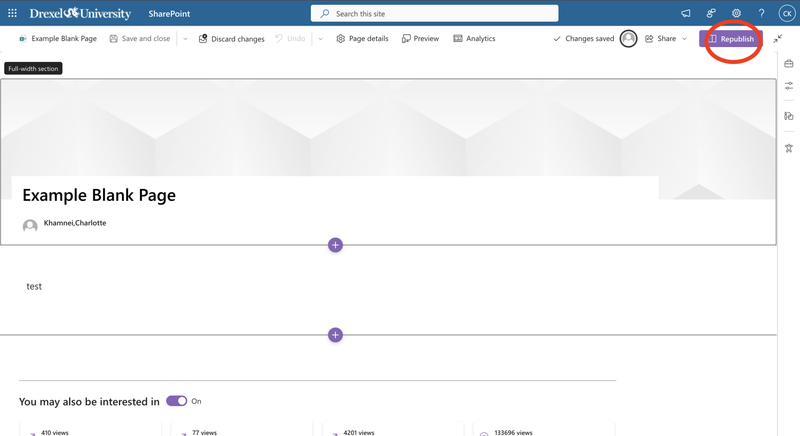Open the toolbox icon in right rail
This screenshot has height=436, width=800.
pos(789,64)
